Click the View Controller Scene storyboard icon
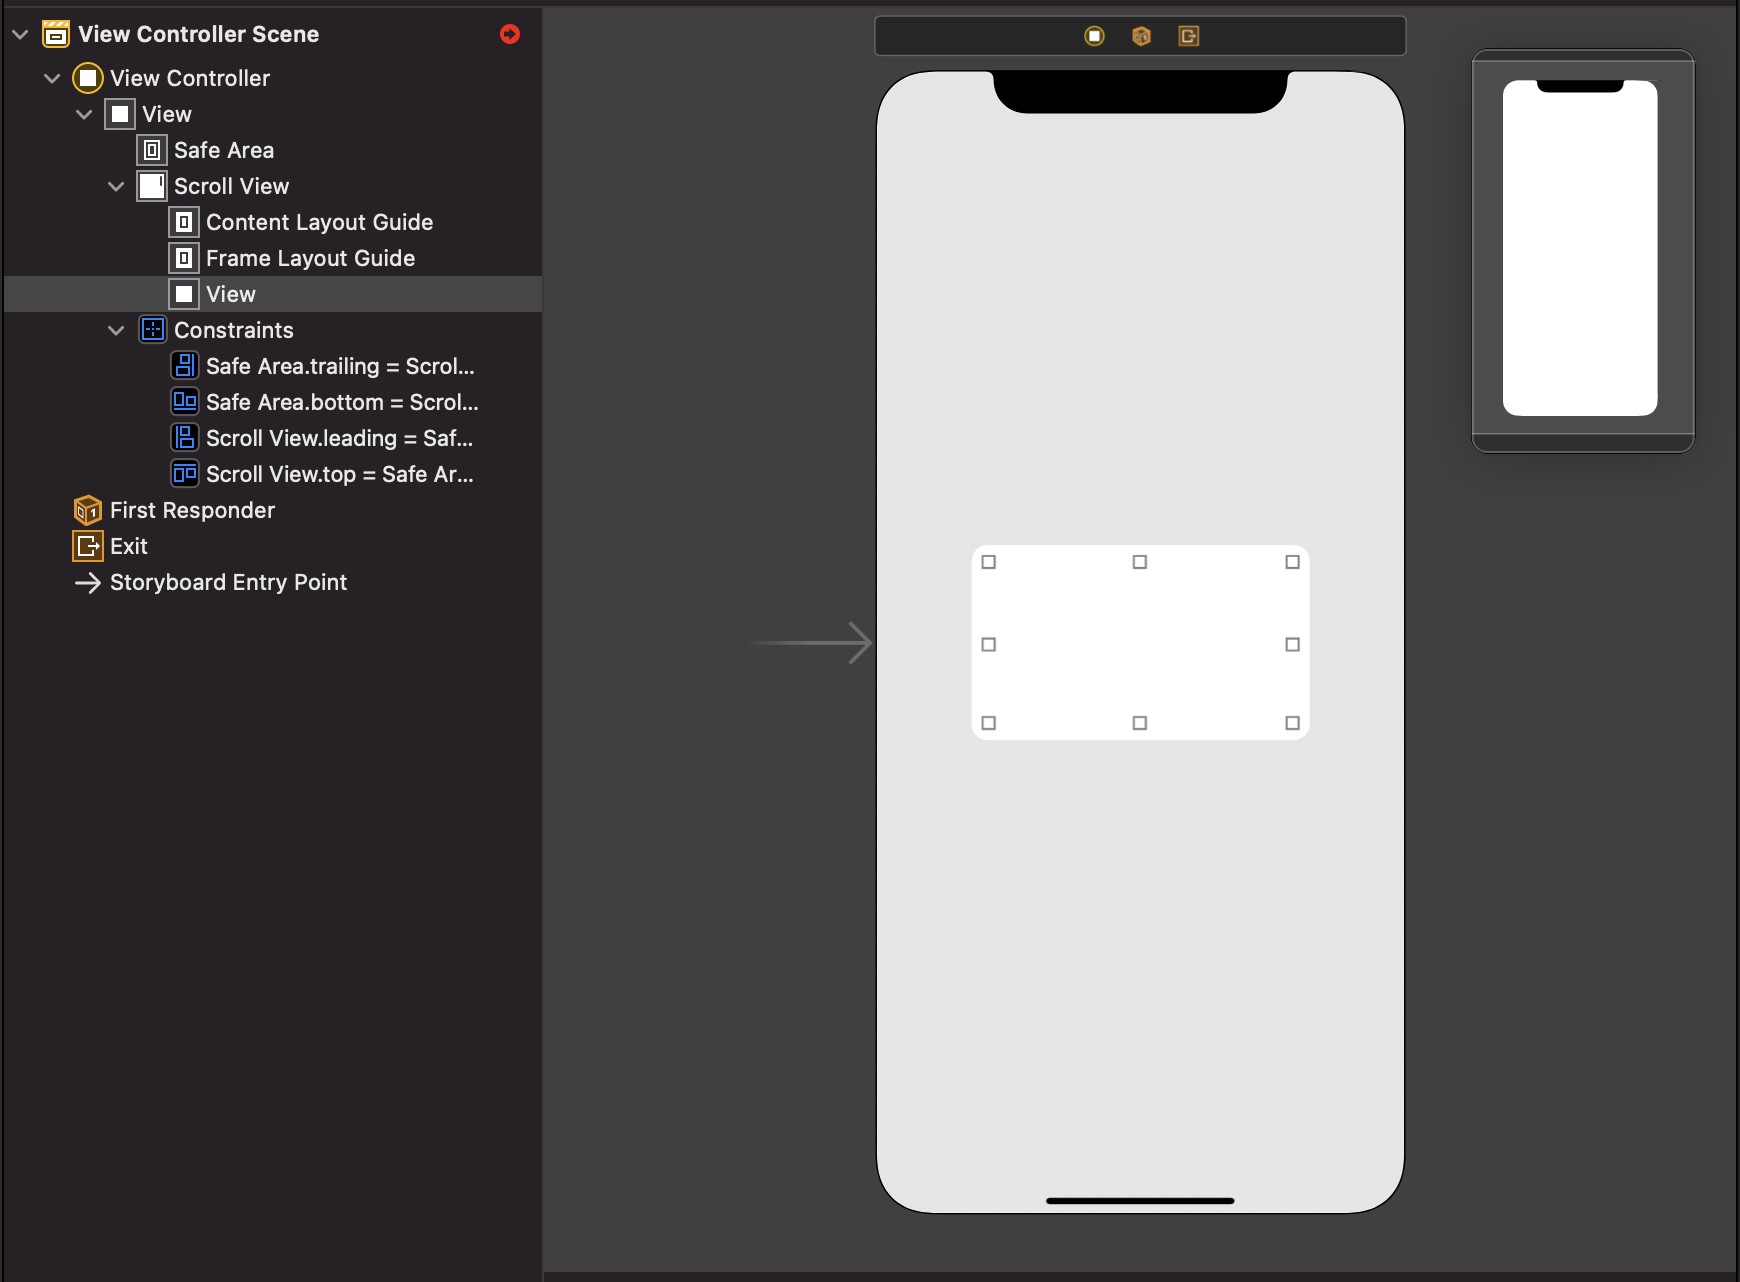The height and width of the screenshot is (1282, 1740). [x=56, y=34]
